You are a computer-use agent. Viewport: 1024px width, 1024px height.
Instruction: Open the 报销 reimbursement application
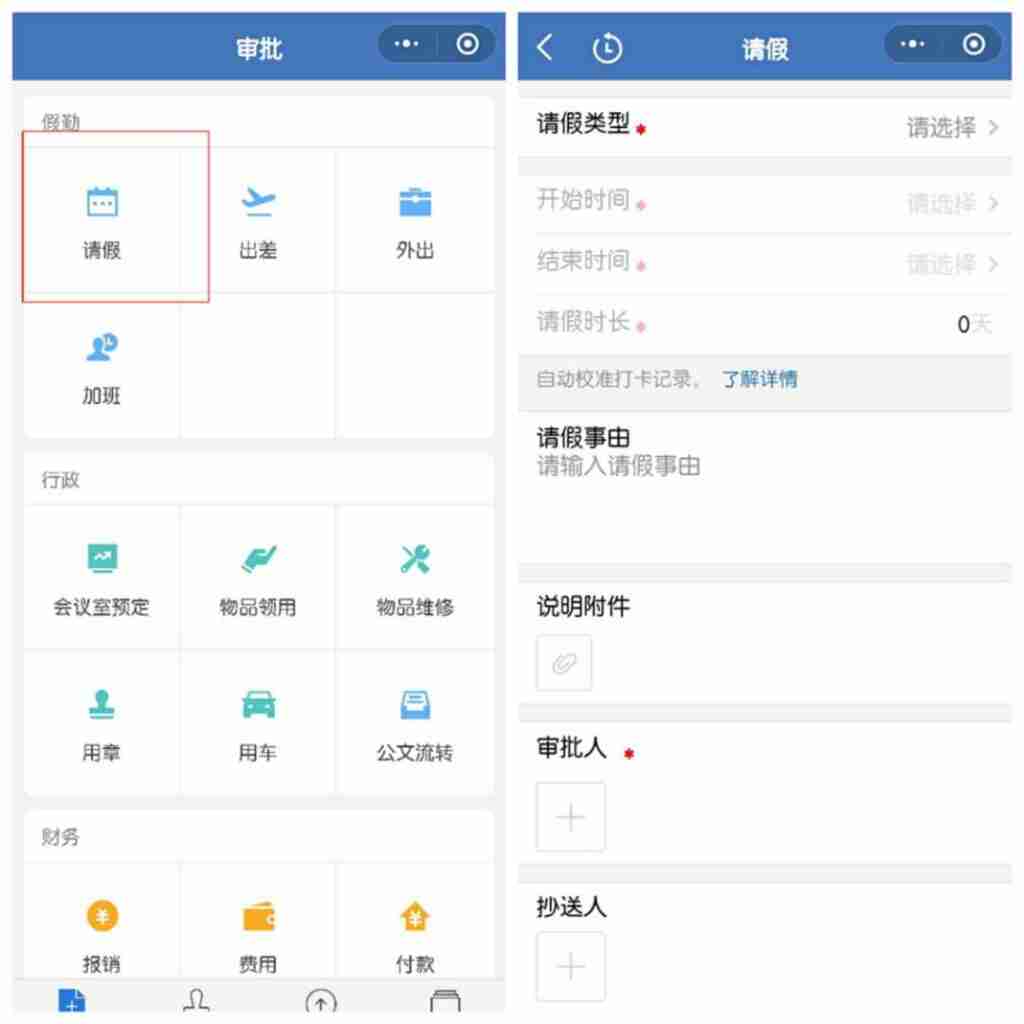pyautogui.click(x=102, y=935)
